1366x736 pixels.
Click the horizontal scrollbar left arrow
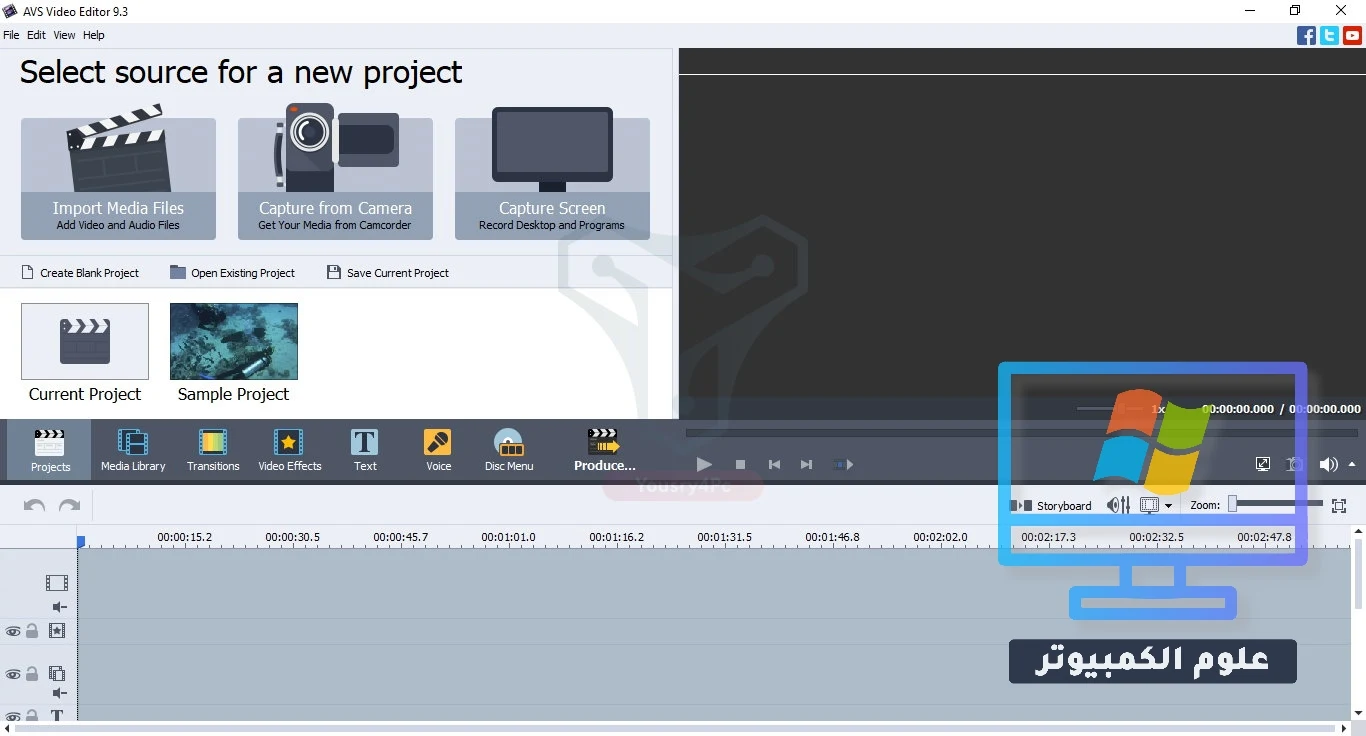(6, 729)
